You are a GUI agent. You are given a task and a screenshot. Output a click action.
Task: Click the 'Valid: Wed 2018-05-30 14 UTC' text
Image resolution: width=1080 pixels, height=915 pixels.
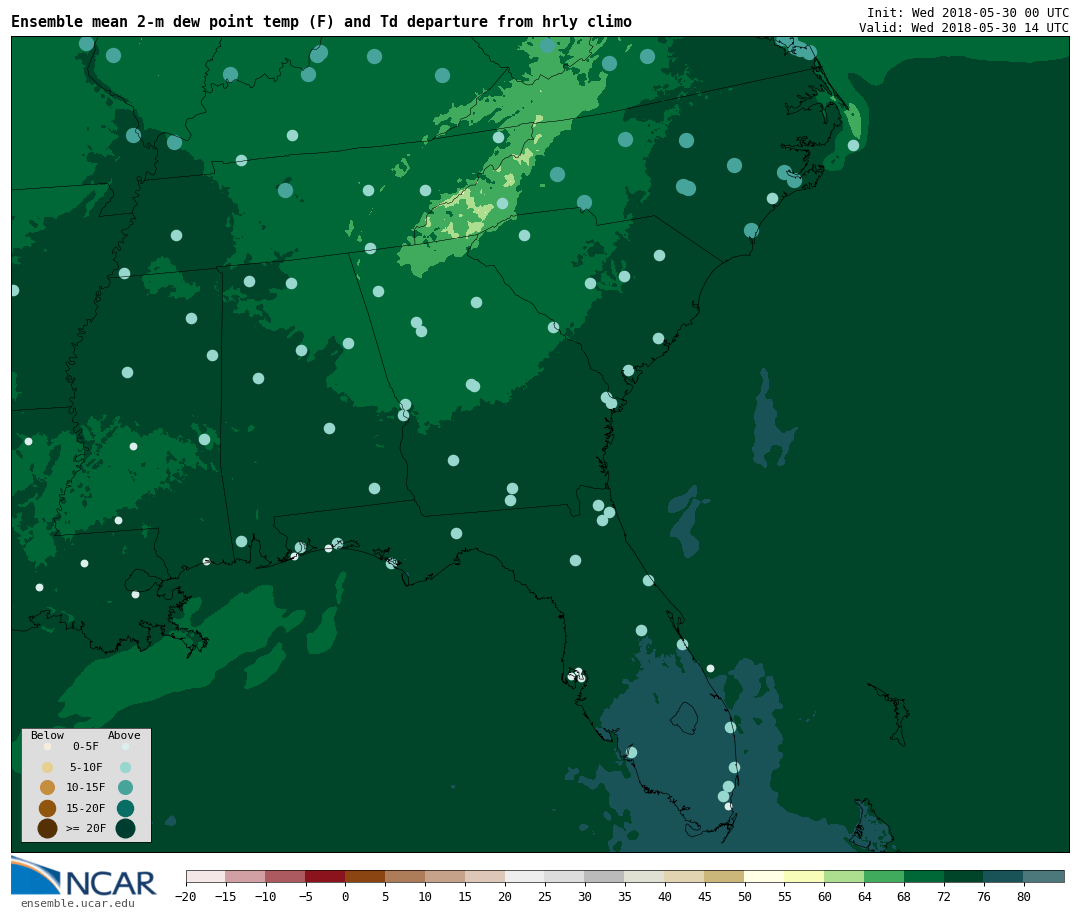coord(964,28)
